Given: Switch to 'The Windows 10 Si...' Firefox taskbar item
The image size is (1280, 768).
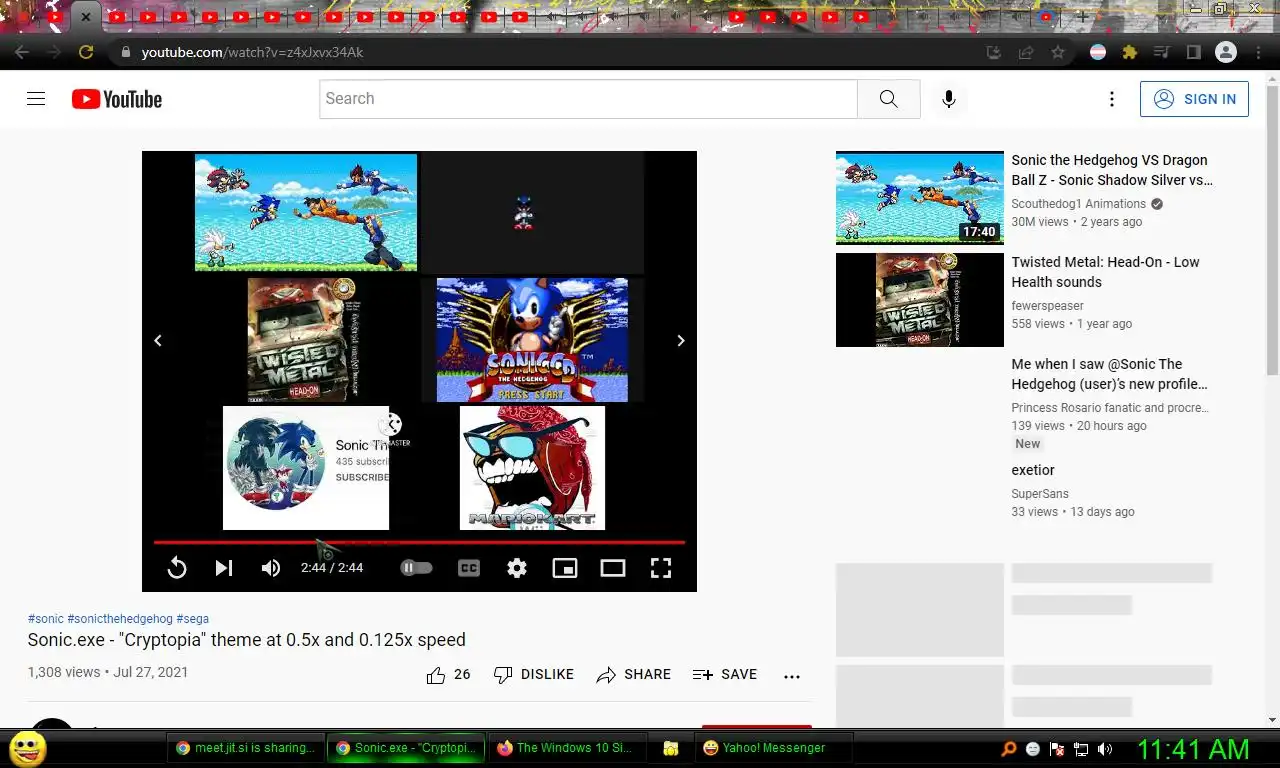Looking at the screenshot, I should [x=566, y=748].
